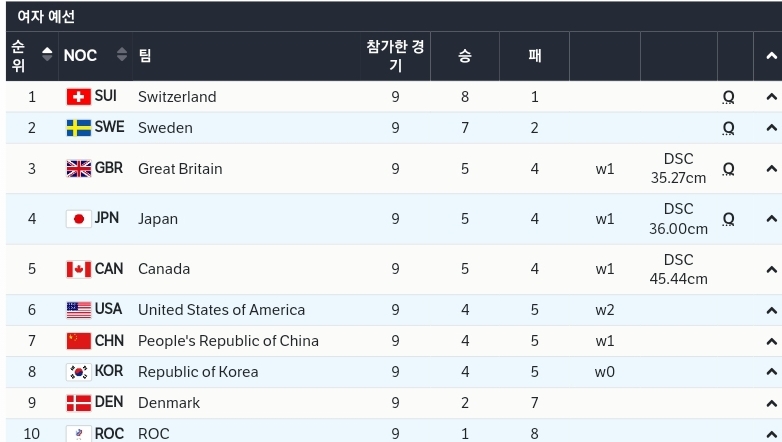This screenshot has height=442, width=782.
Task: Click the Great Britain flag icon
Action: 79,169
